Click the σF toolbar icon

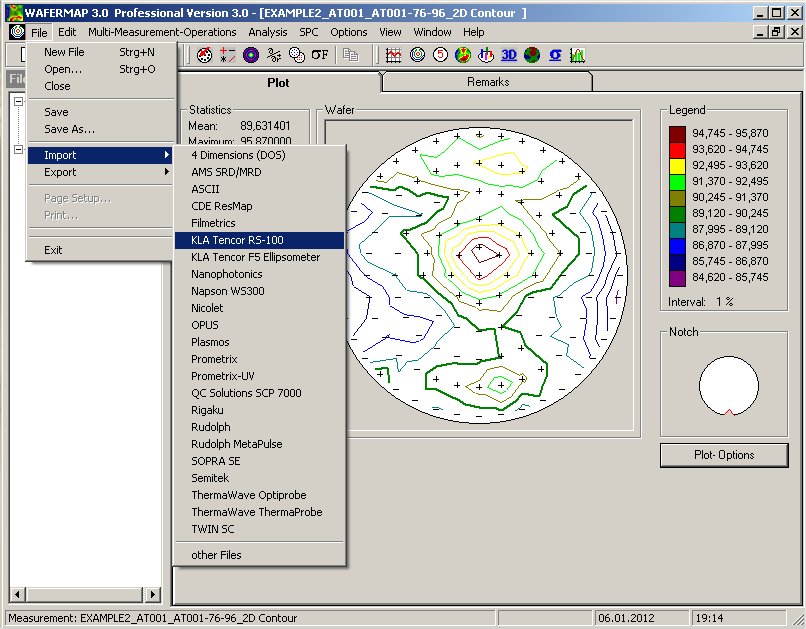pyautogui.click(x=320, y=55)
